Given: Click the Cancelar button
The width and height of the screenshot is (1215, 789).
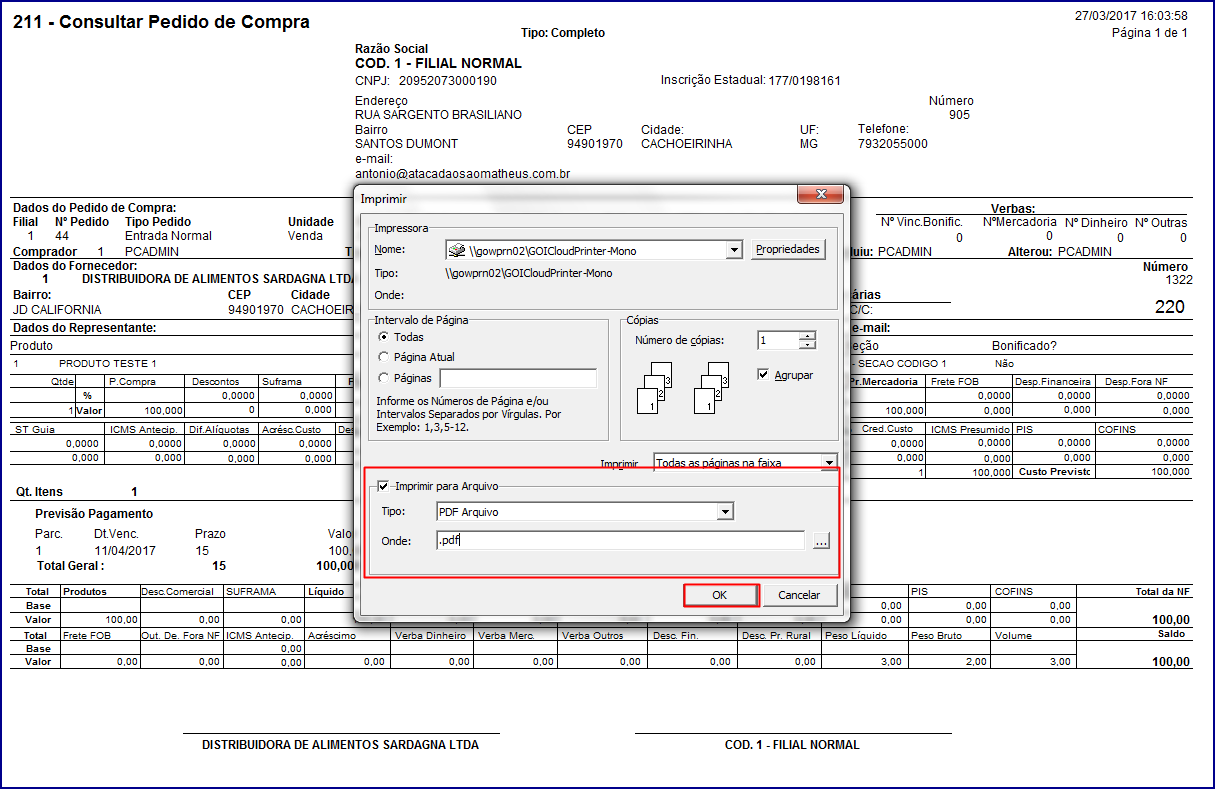Looking at the screenshot, I should coord(799,595).
